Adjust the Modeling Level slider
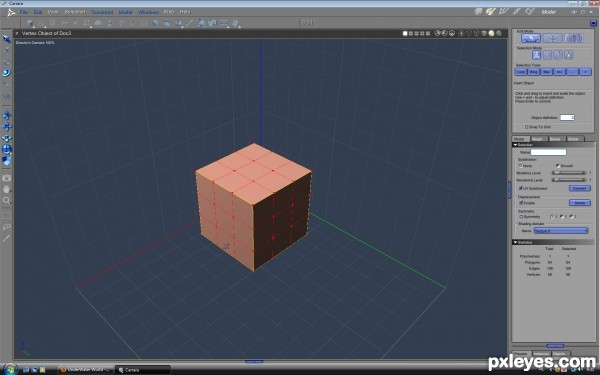 point(569,173)
